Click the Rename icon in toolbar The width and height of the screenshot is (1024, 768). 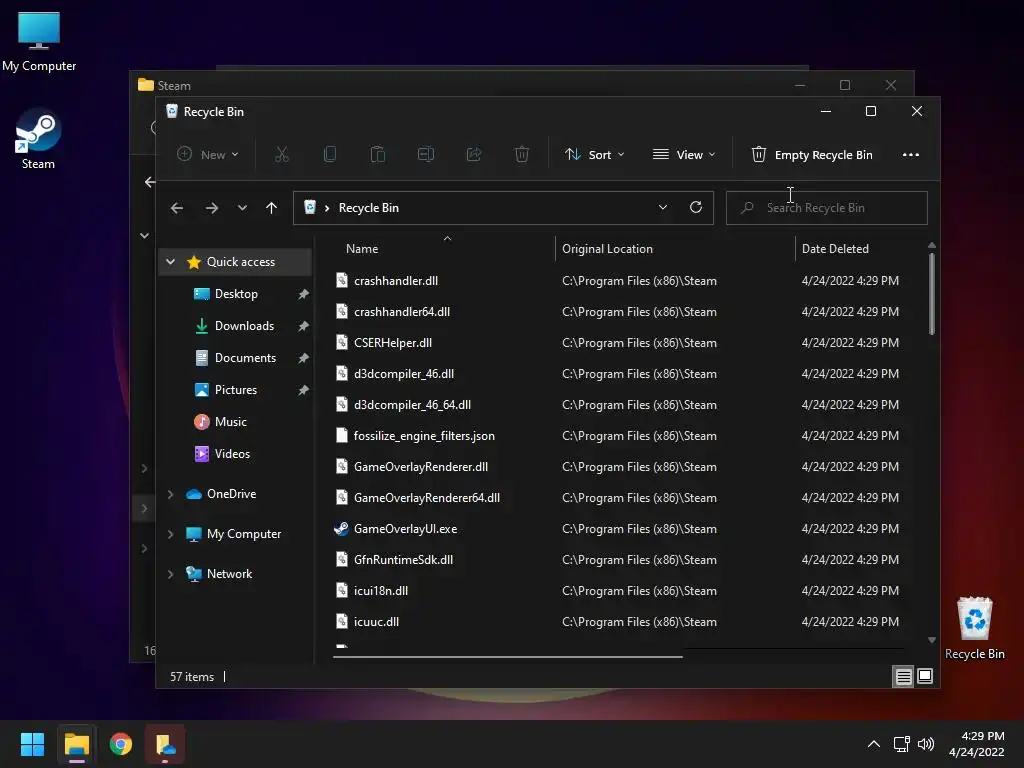(426, 155)
